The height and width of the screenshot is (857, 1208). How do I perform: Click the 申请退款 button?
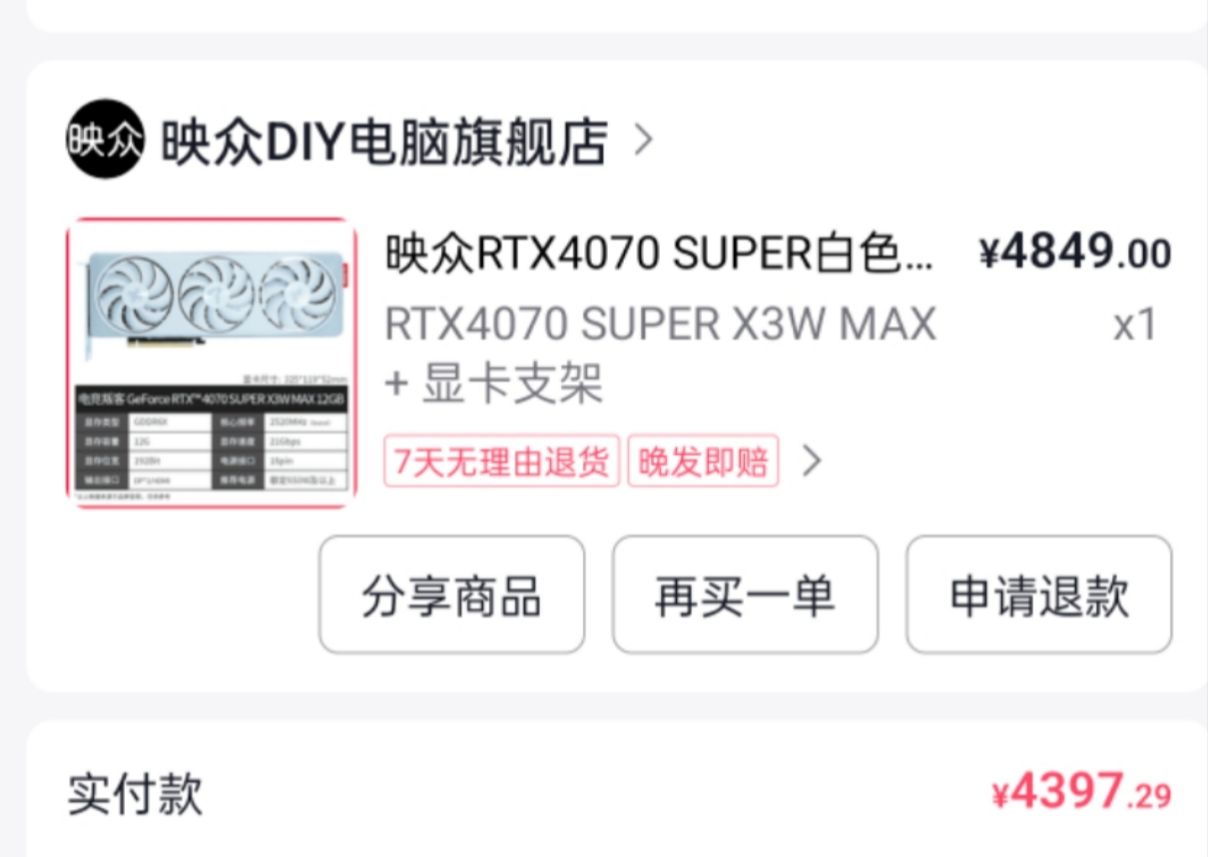(1039, 594)
